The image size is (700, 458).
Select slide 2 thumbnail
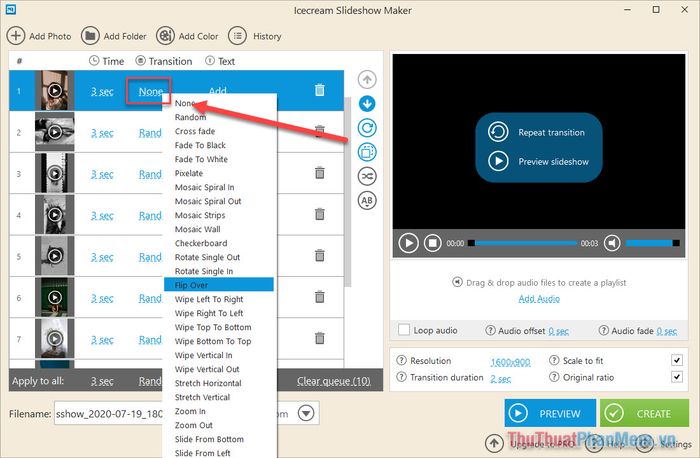tap(55, 132)
